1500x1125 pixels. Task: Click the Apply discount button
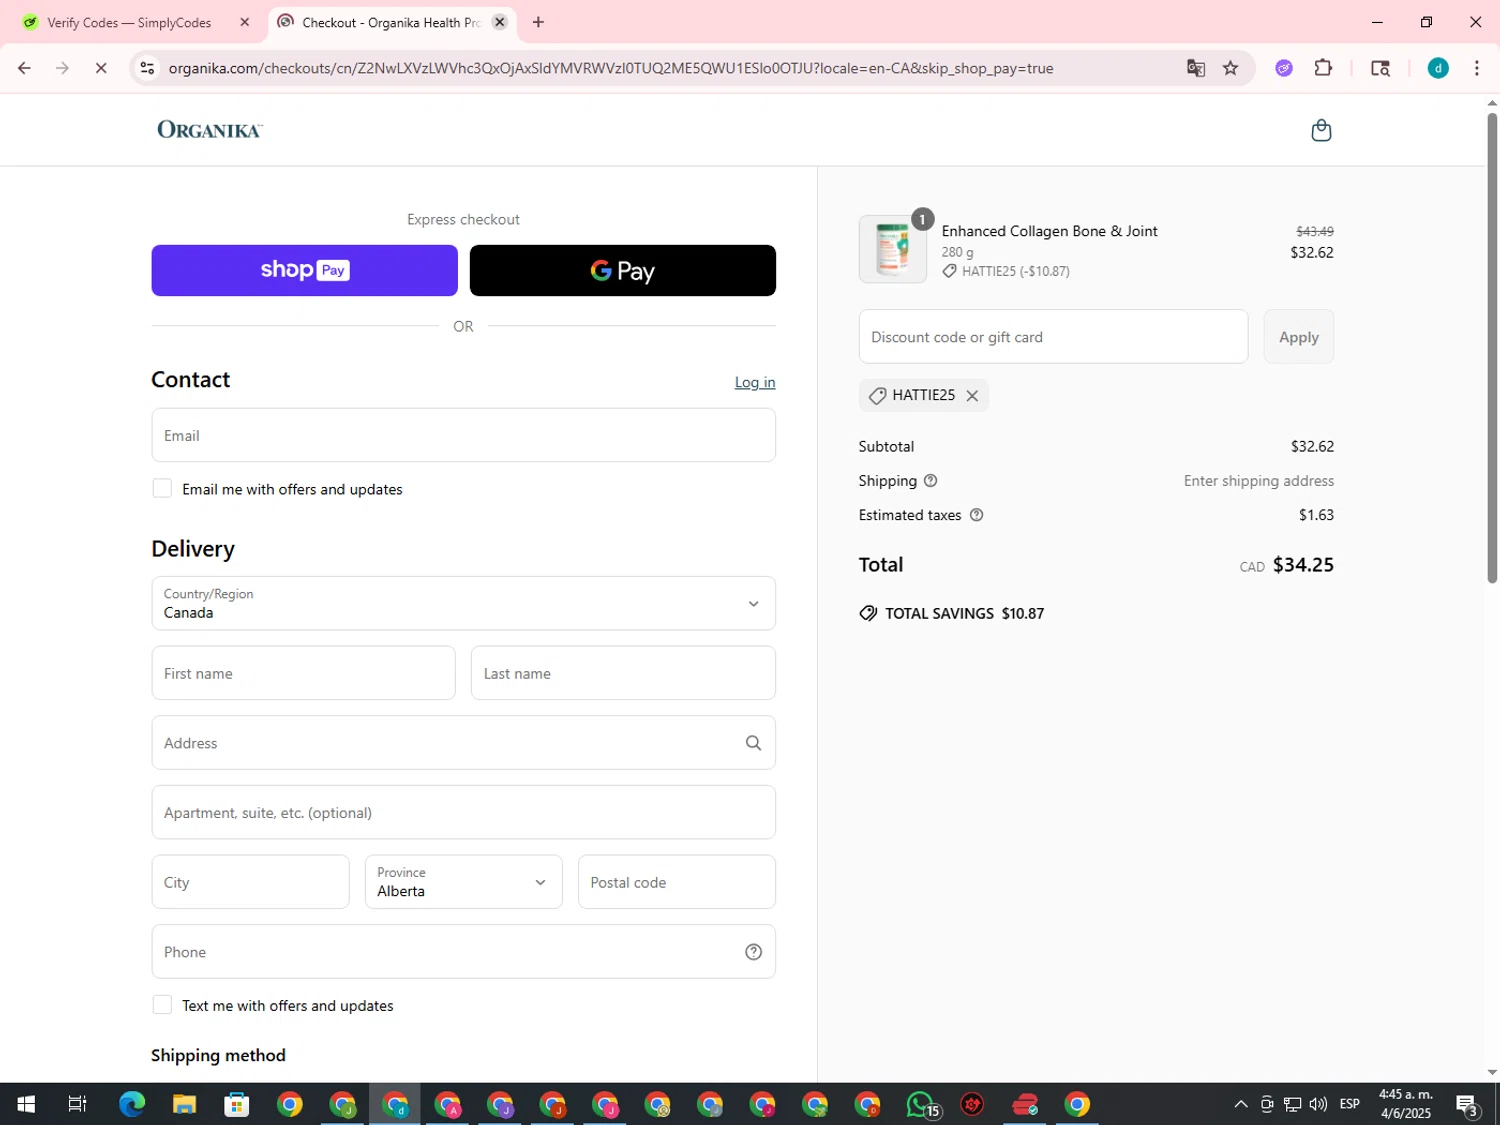(1298, 337)
